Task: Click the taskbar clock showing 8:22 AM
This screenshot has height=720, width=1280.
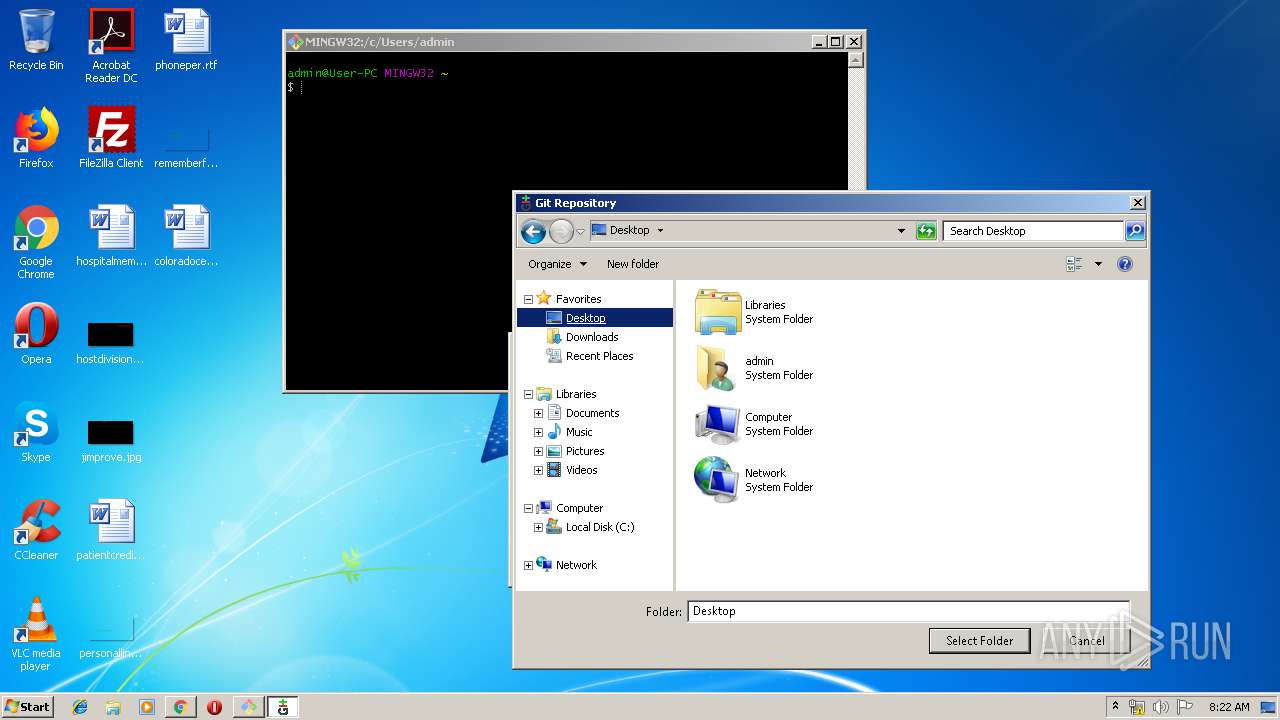Action: [x=1229, y=707]
